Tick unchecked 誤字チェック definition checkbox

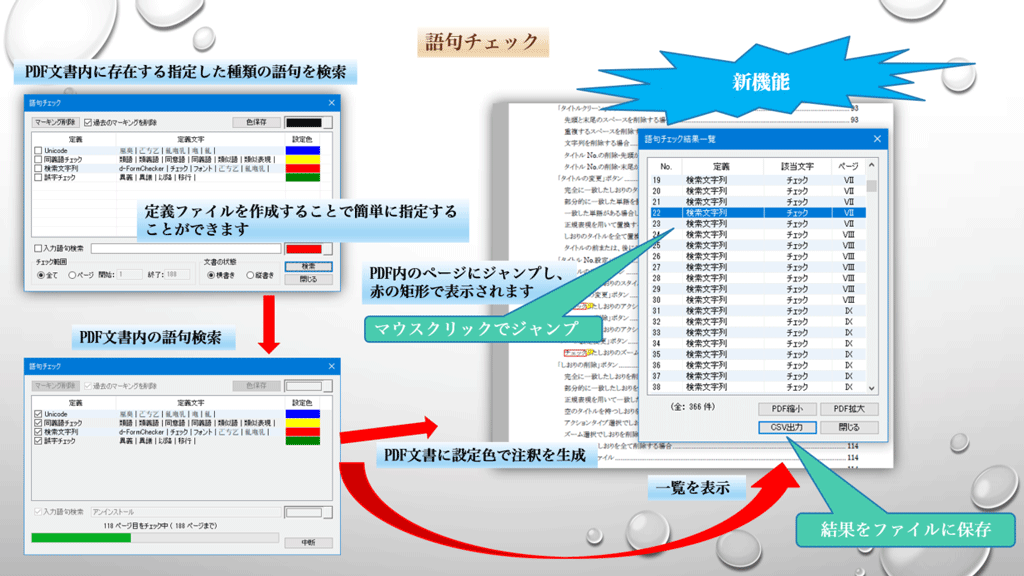pos(38,177)
